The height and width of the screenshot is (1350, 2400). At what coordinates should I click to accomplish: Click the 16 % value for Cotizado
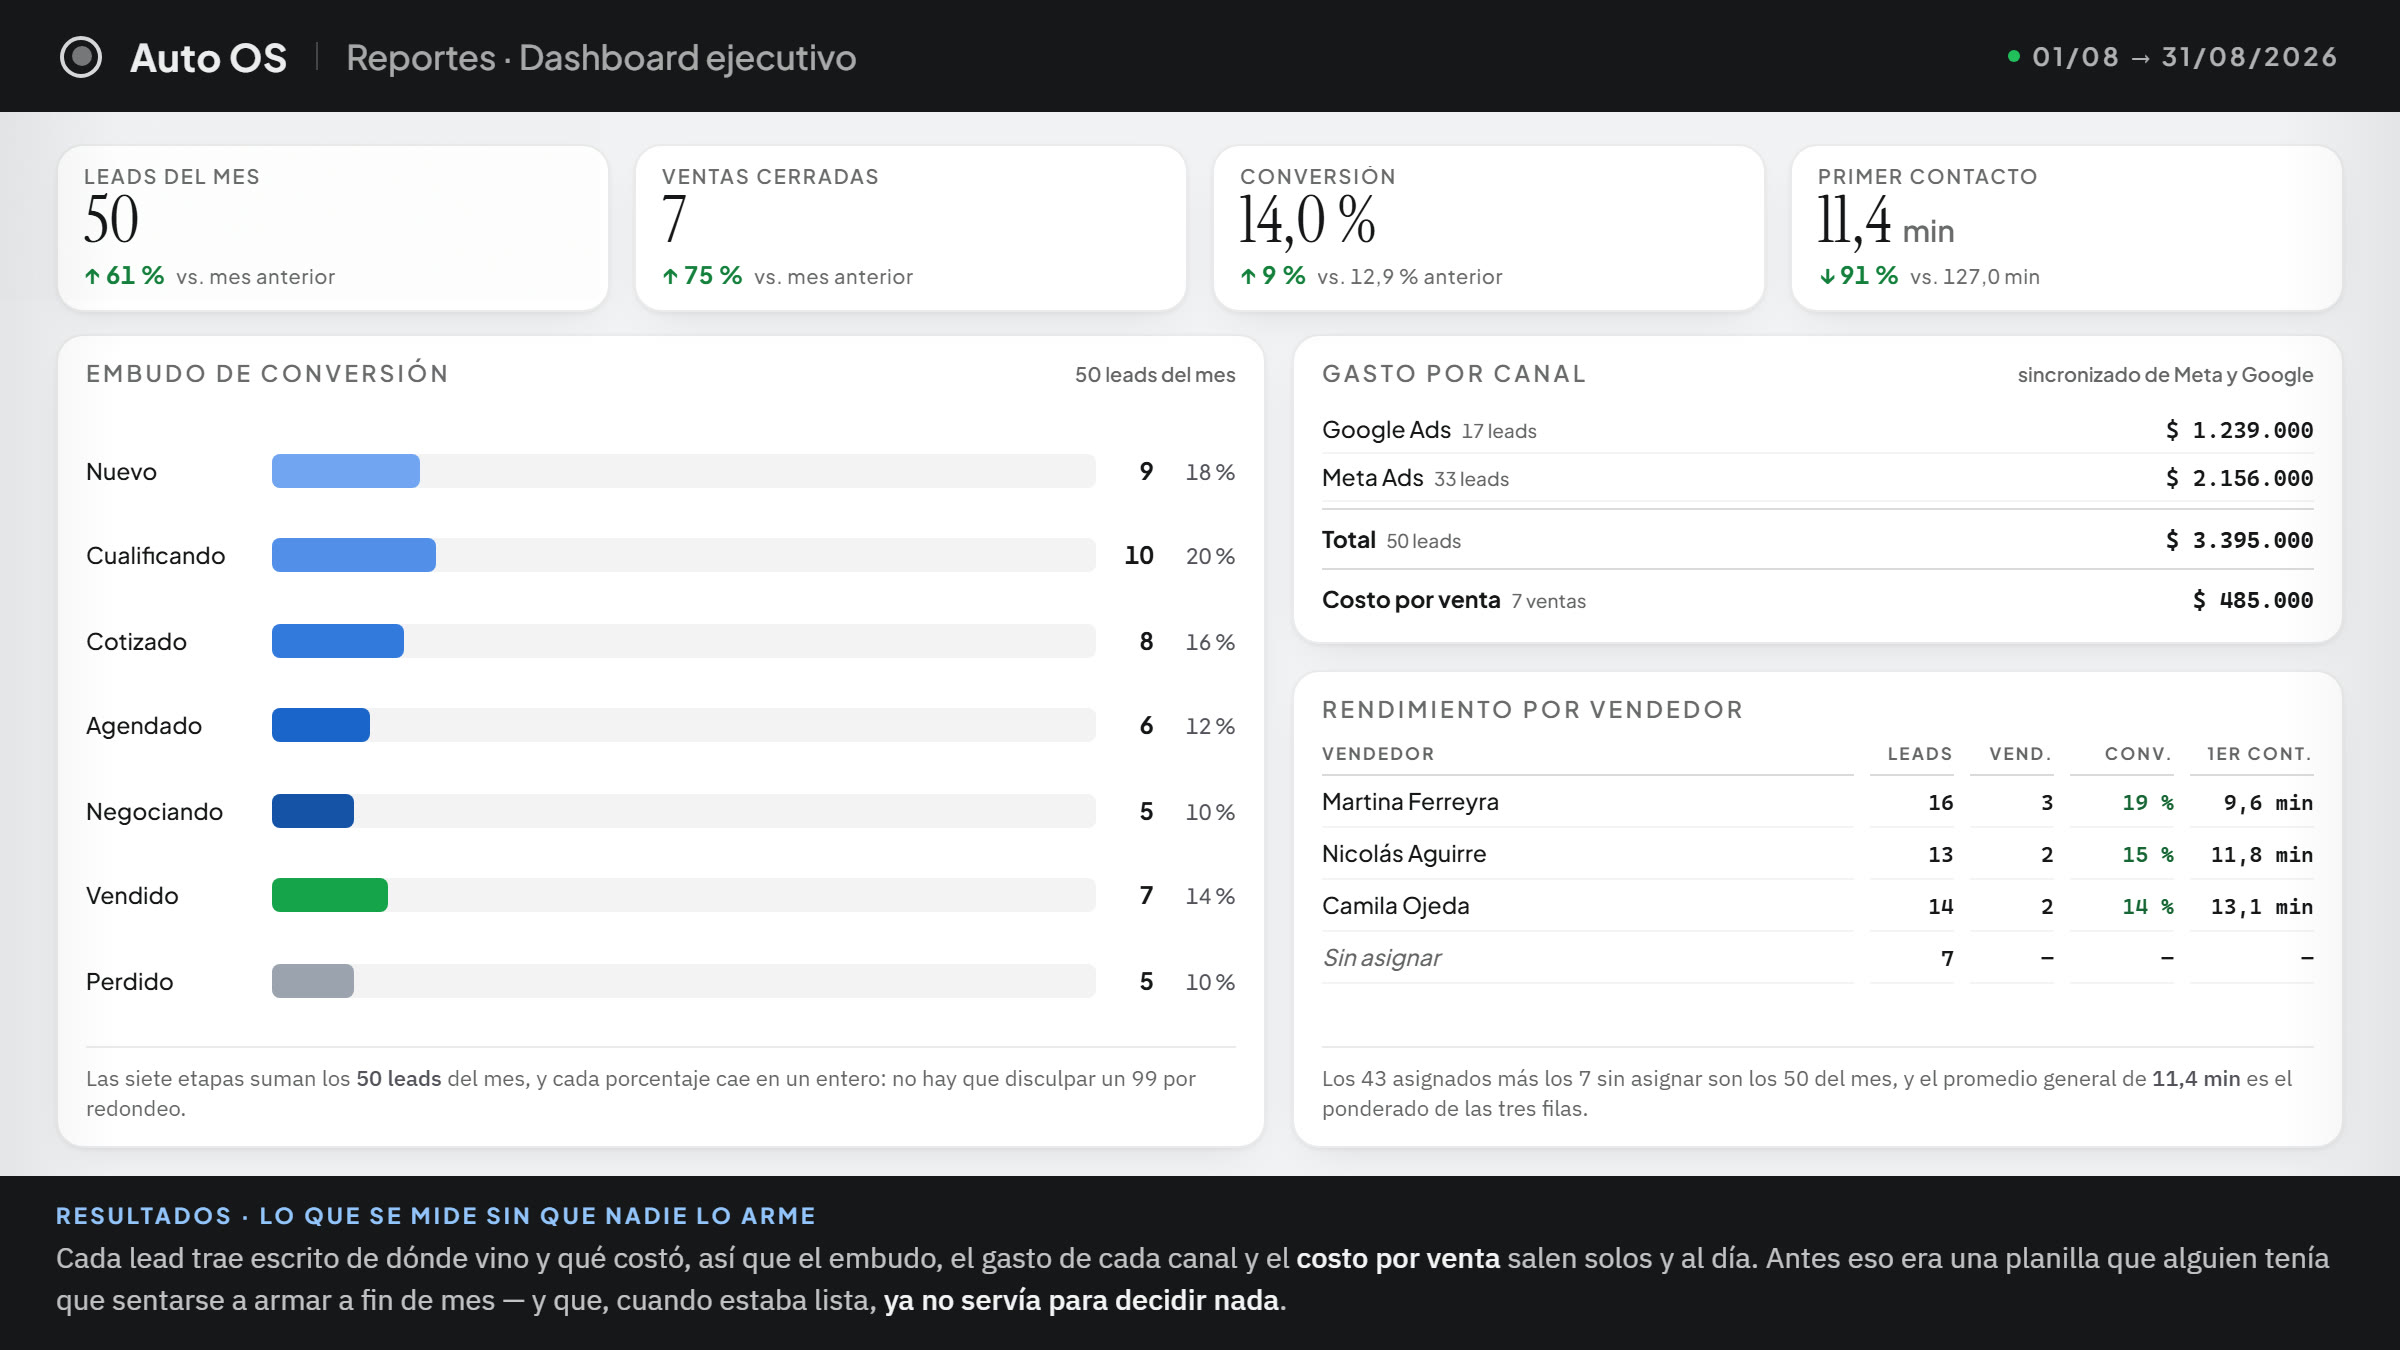[1210, 642]
